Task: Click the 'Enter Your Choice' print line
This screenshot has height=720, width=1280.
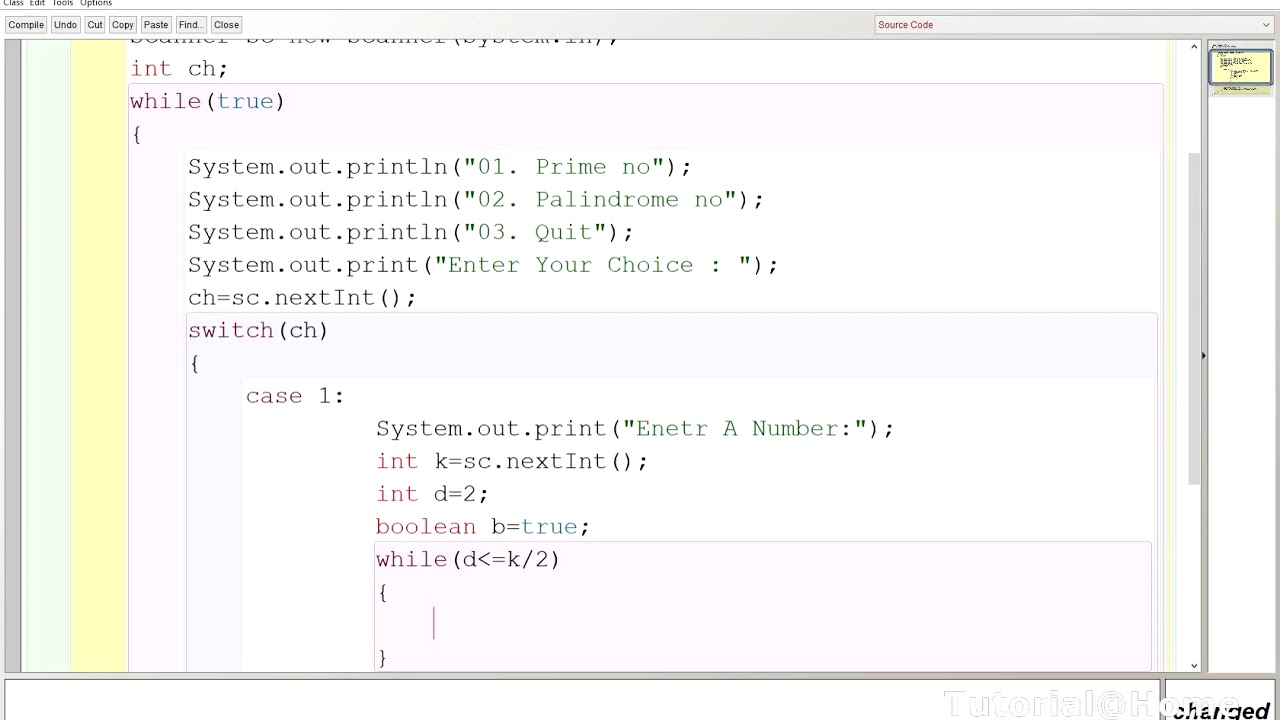Action: [x=483, y=265]
